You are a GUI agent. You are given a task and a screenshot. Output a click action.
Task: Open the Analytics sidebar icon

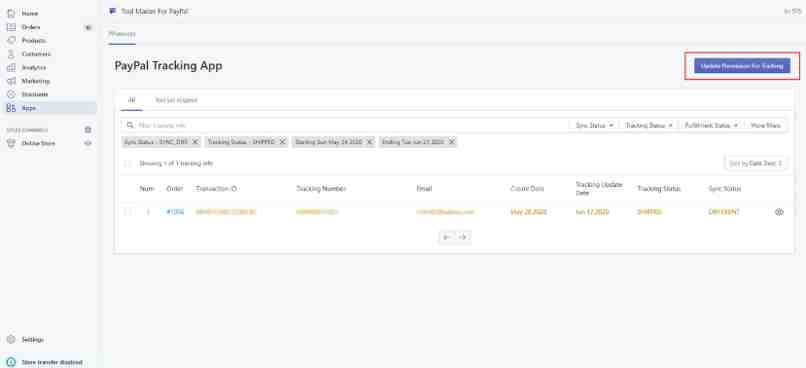point(11,67)
